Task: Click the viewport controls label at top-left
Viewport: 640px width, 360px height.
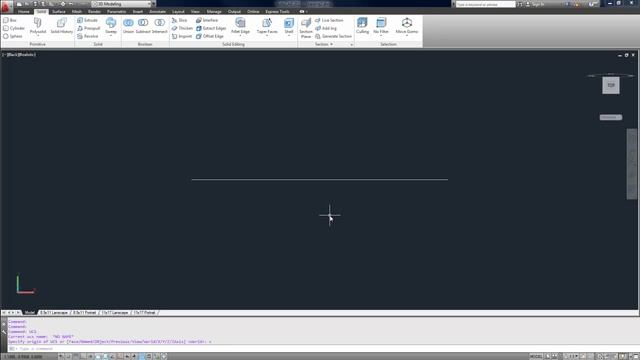Action: [19, 54]
